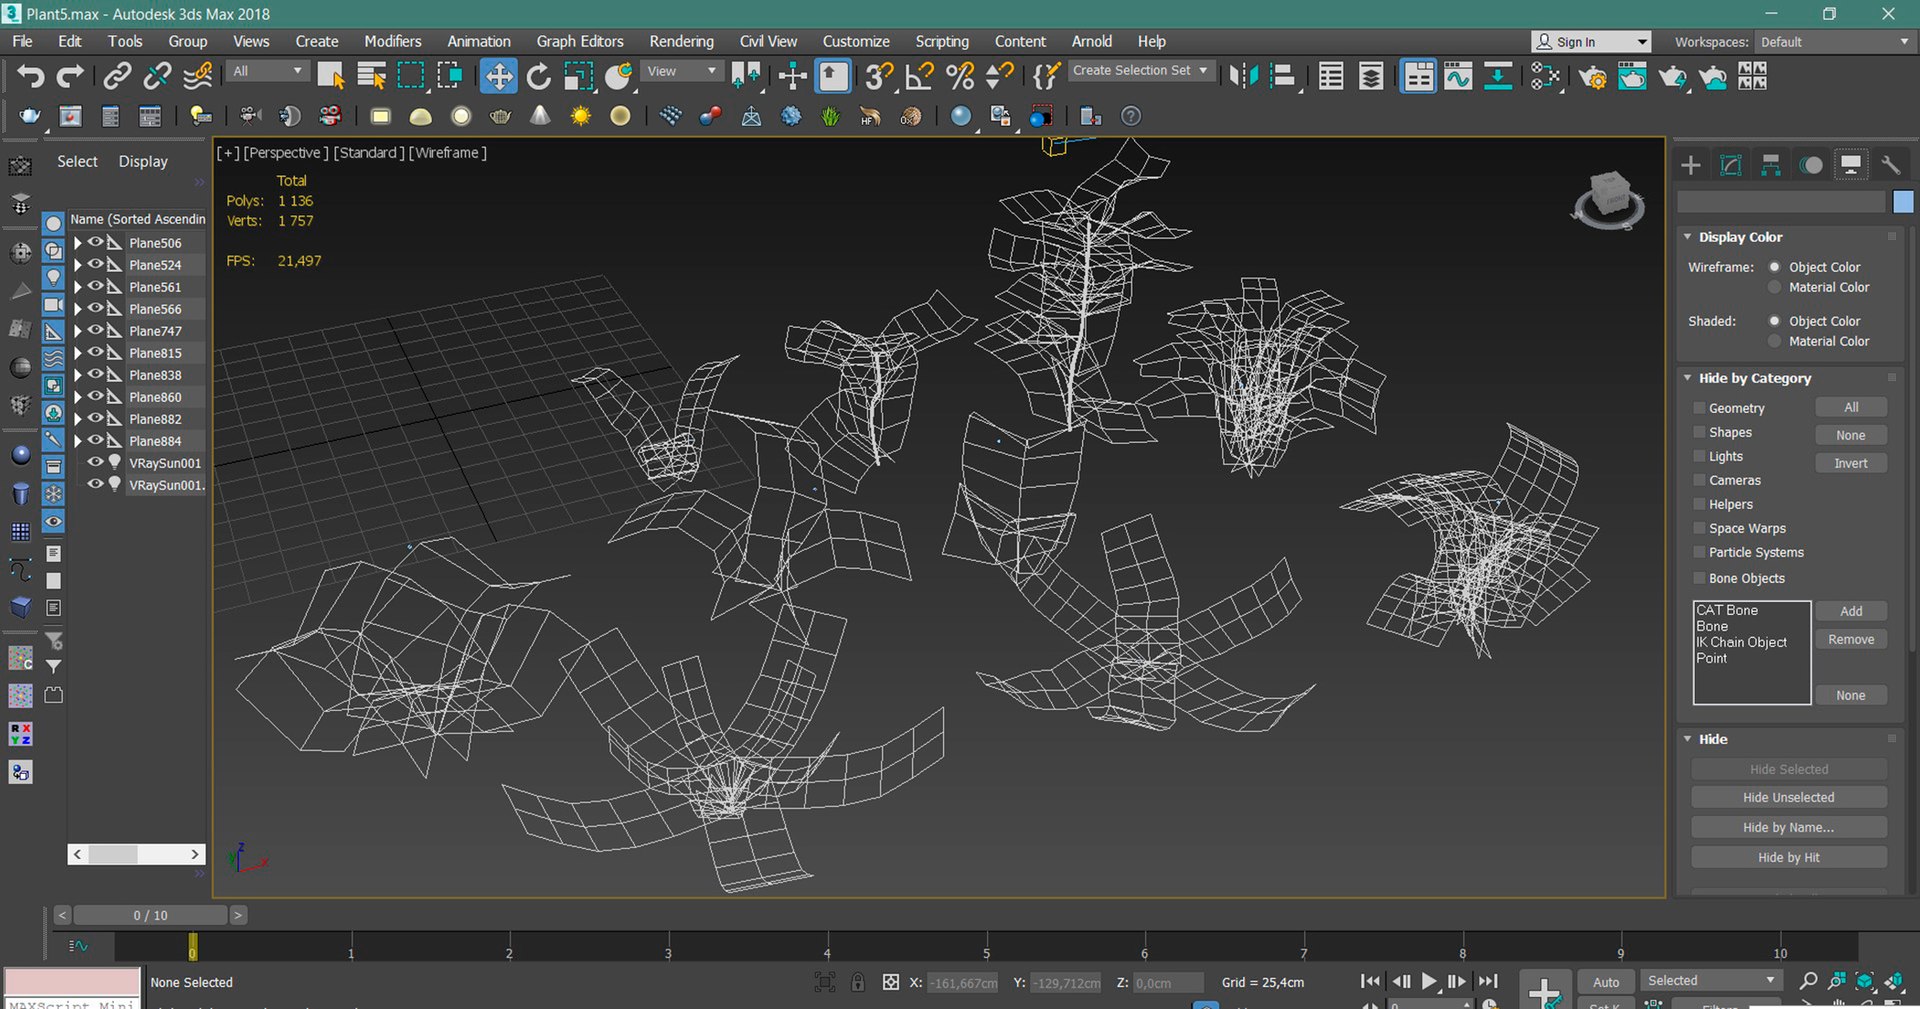This screenshot has width=1920, height=1009.
Task: Hide Plane506 using its eye icon
Action: point(96,242)
